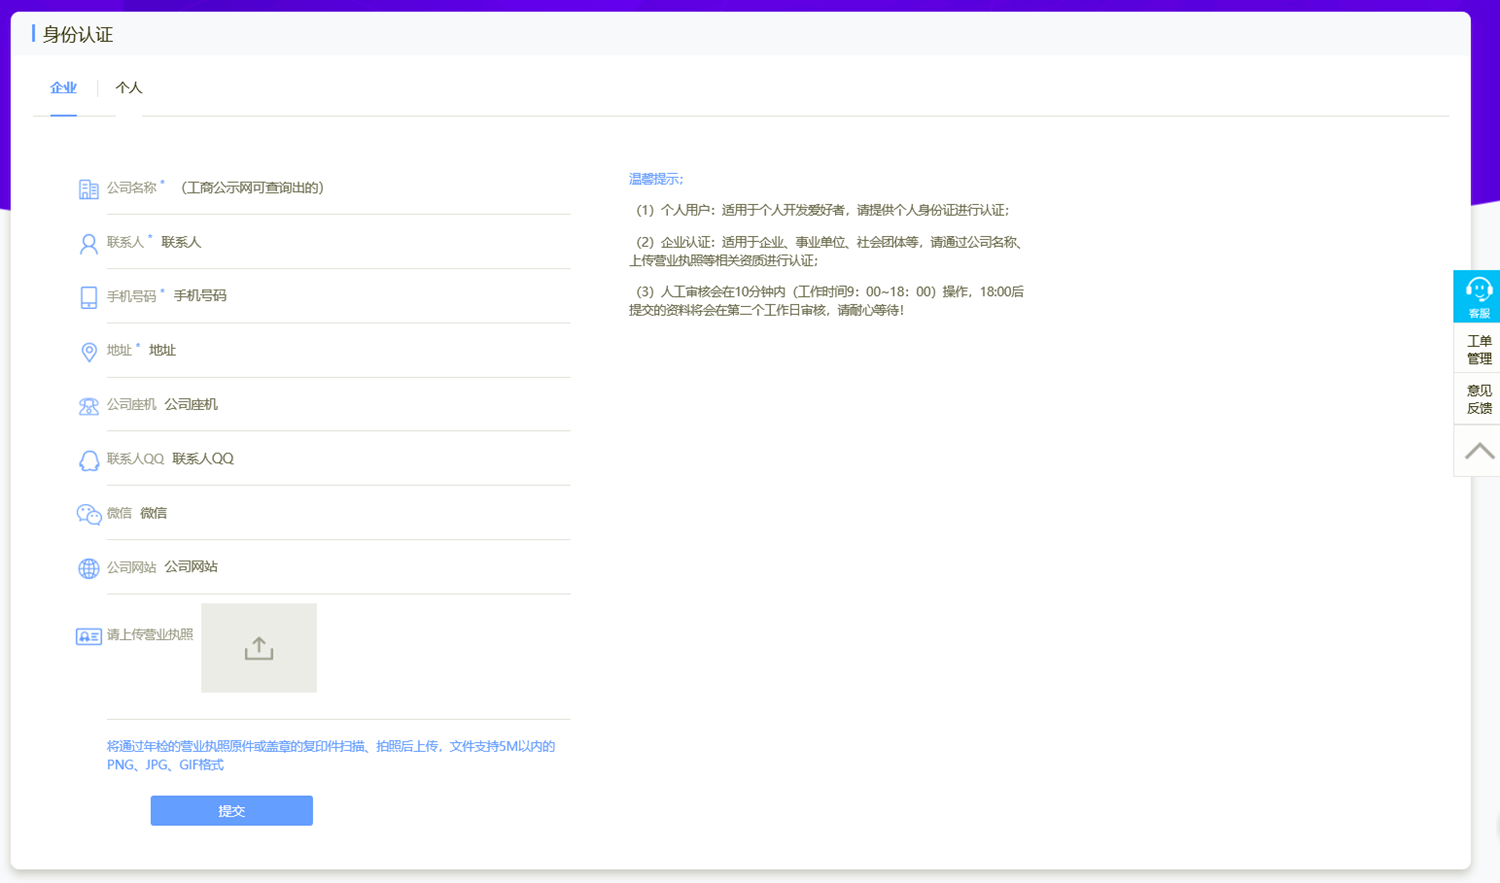
Task: Click the globe icon beside 公司网站
Action: coord(88,568)
